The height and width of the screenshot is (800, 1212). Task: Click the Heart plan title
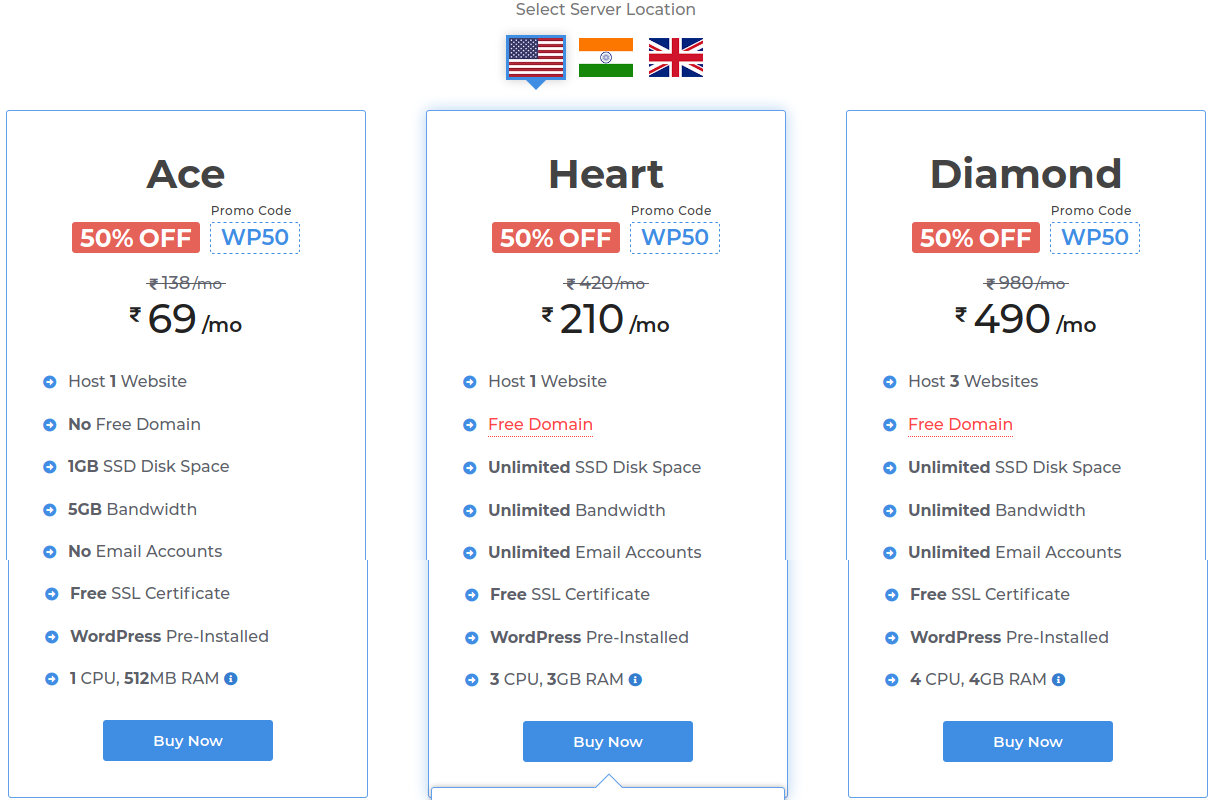[606, 175]
